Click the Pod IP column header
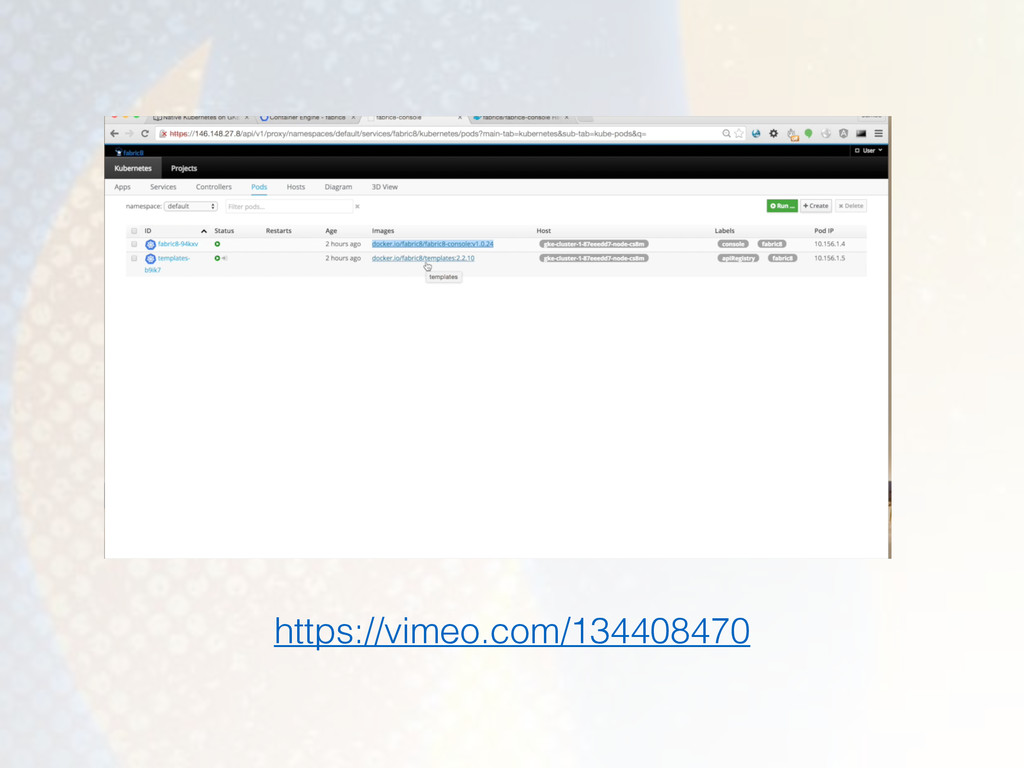1024x768 pixels. [x=824, y=231]
